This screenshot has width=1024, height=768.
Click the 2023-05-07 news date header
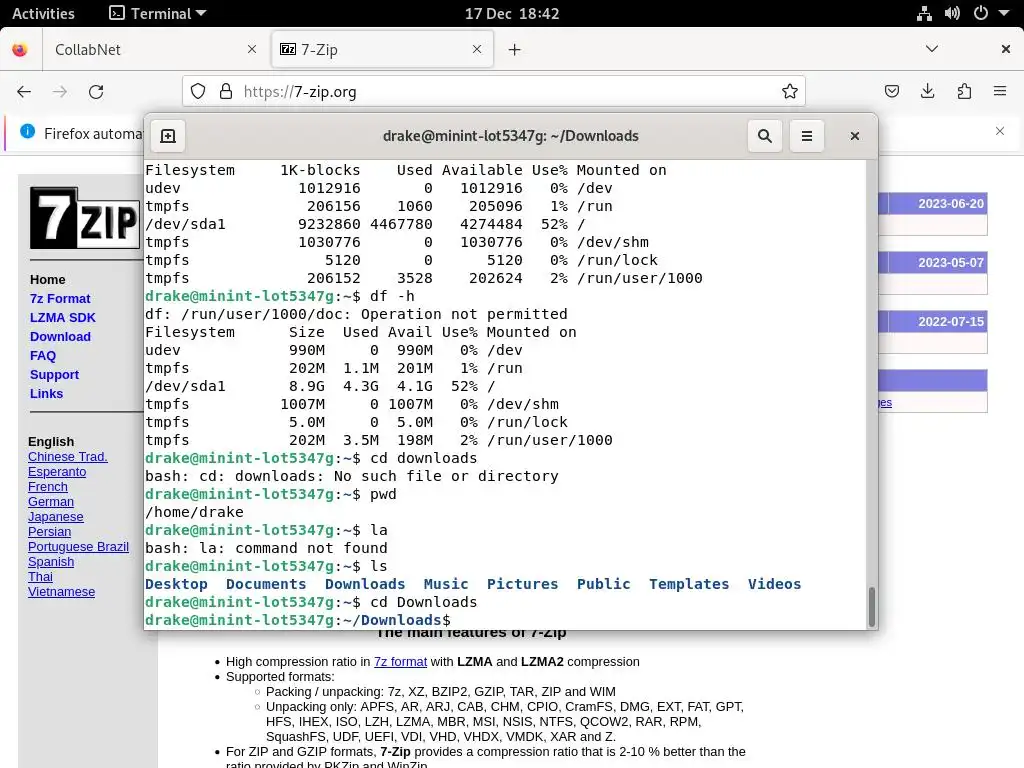point(951,263)
